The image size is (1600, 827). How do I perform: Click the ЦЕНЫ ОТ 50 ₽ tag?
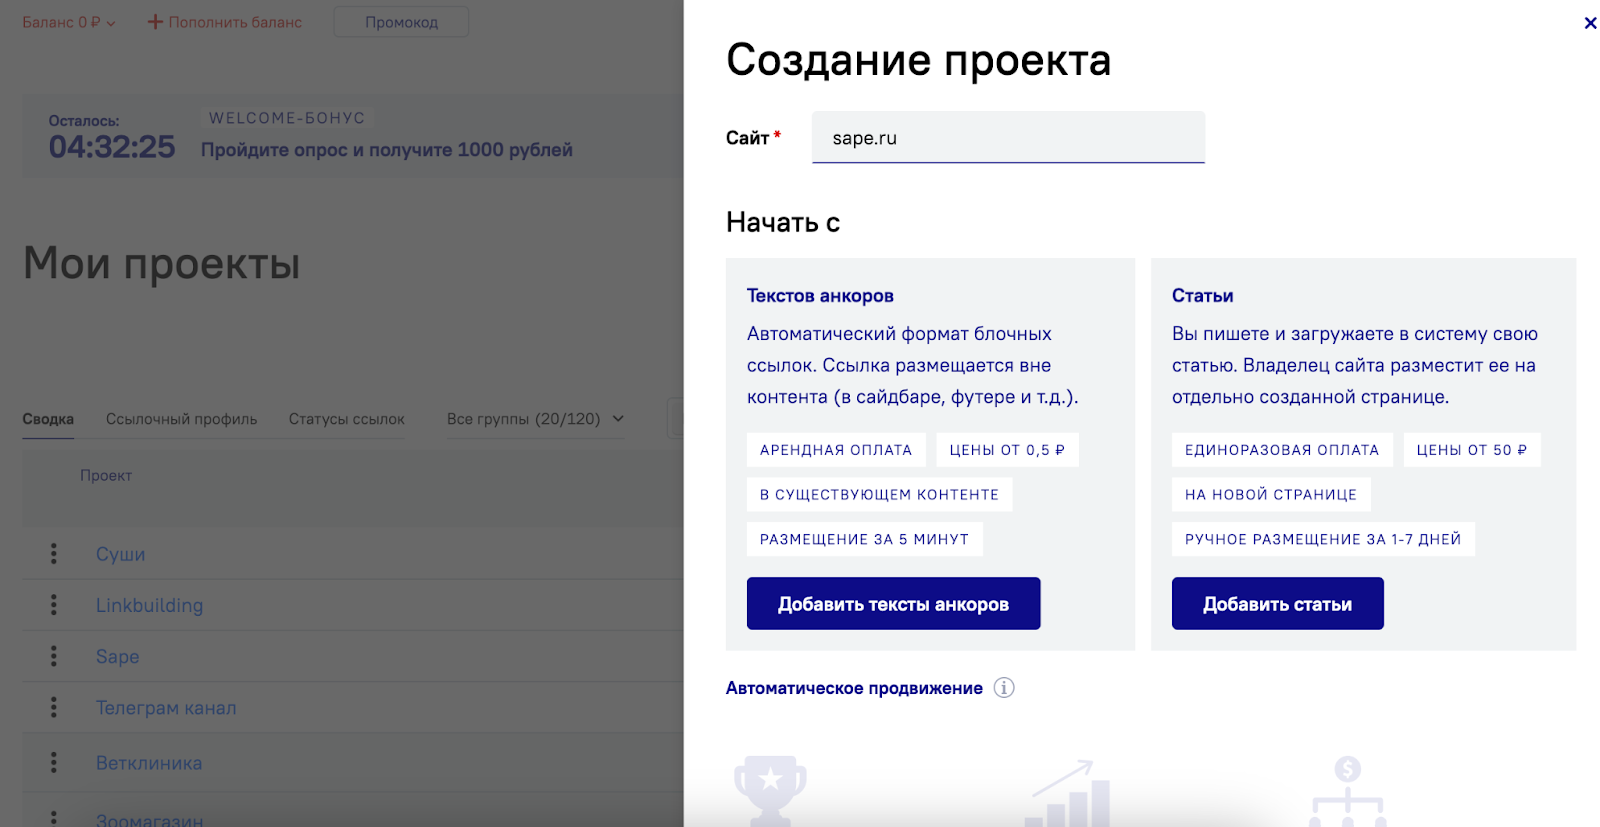click(1472, 450)
